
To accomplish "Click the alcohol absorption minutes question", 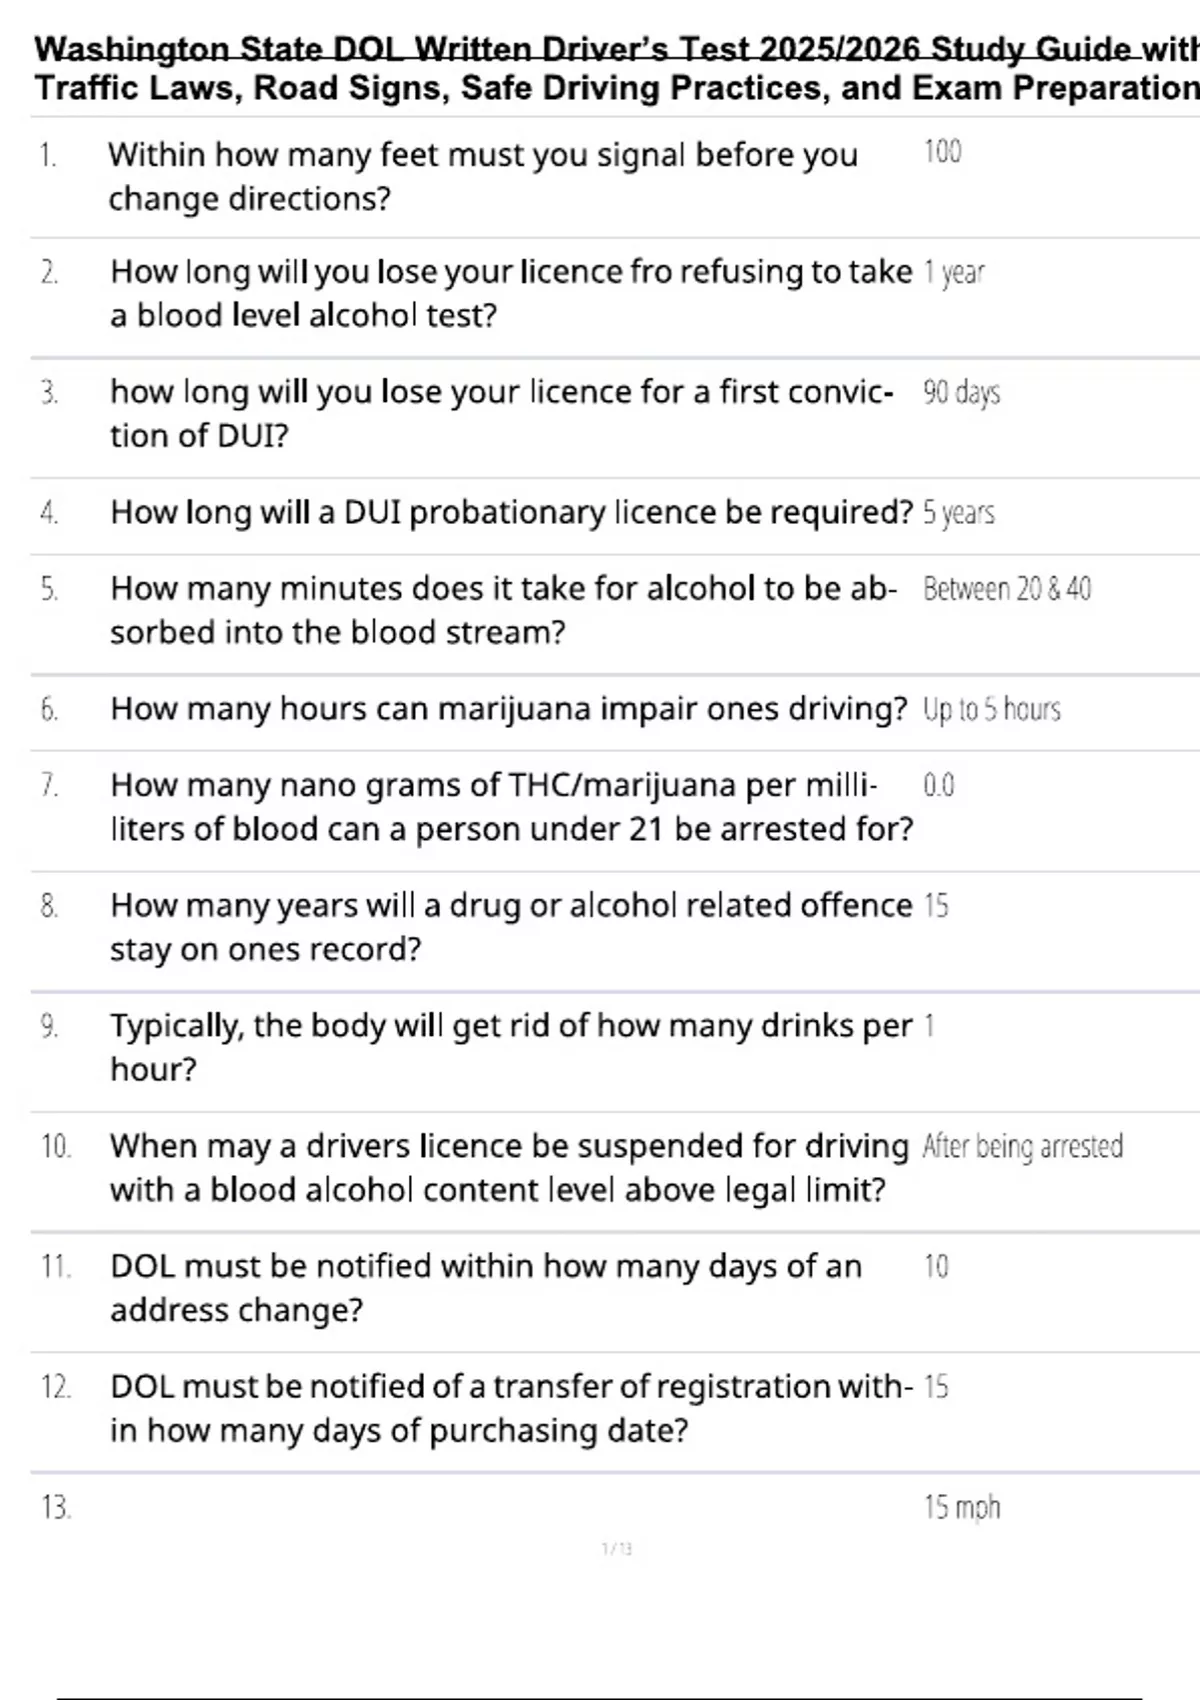I will 503,610.
